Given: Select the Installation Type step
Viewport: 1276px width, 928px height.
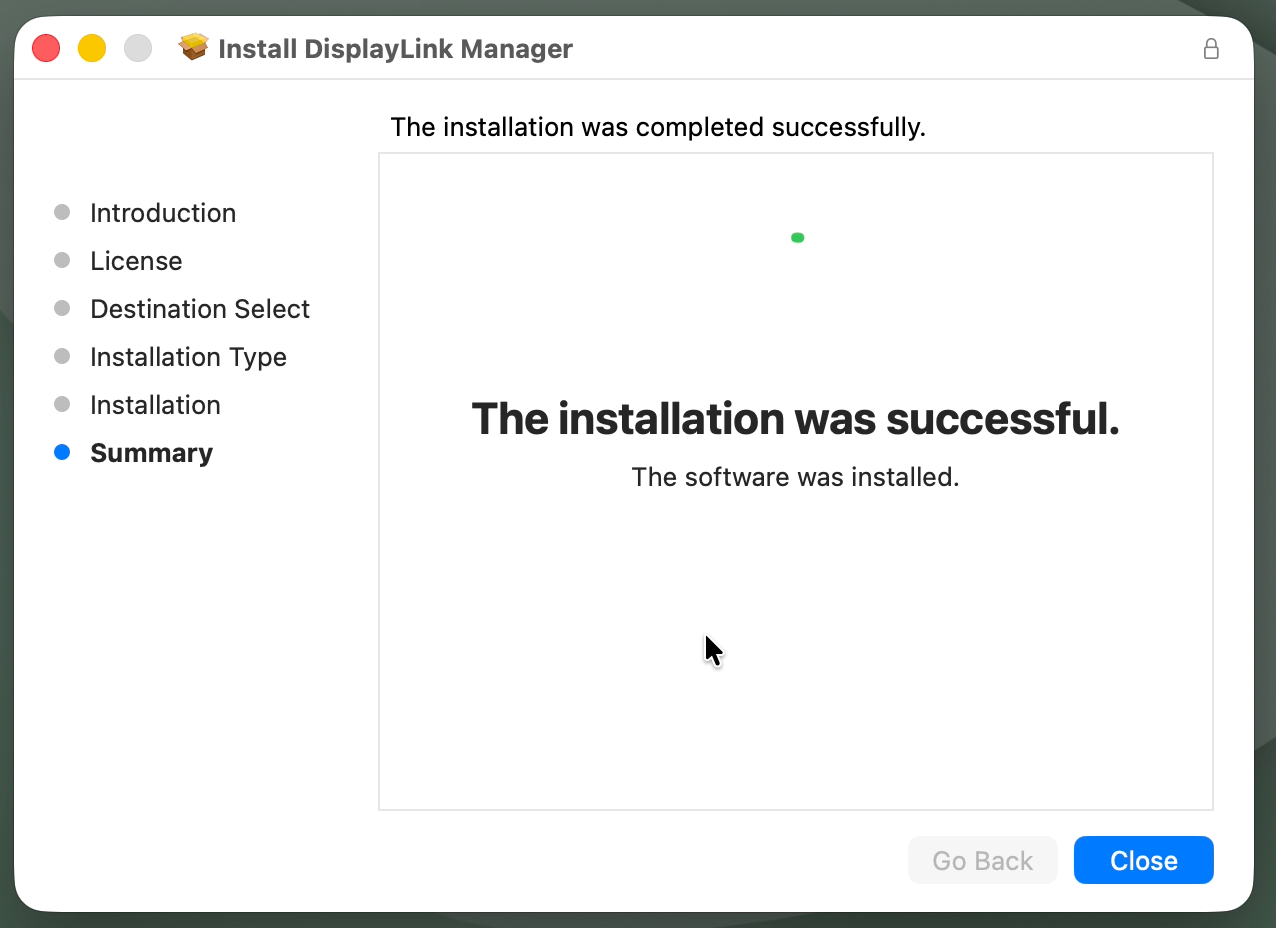Looking at the screenshot, I should click(188, 356).
